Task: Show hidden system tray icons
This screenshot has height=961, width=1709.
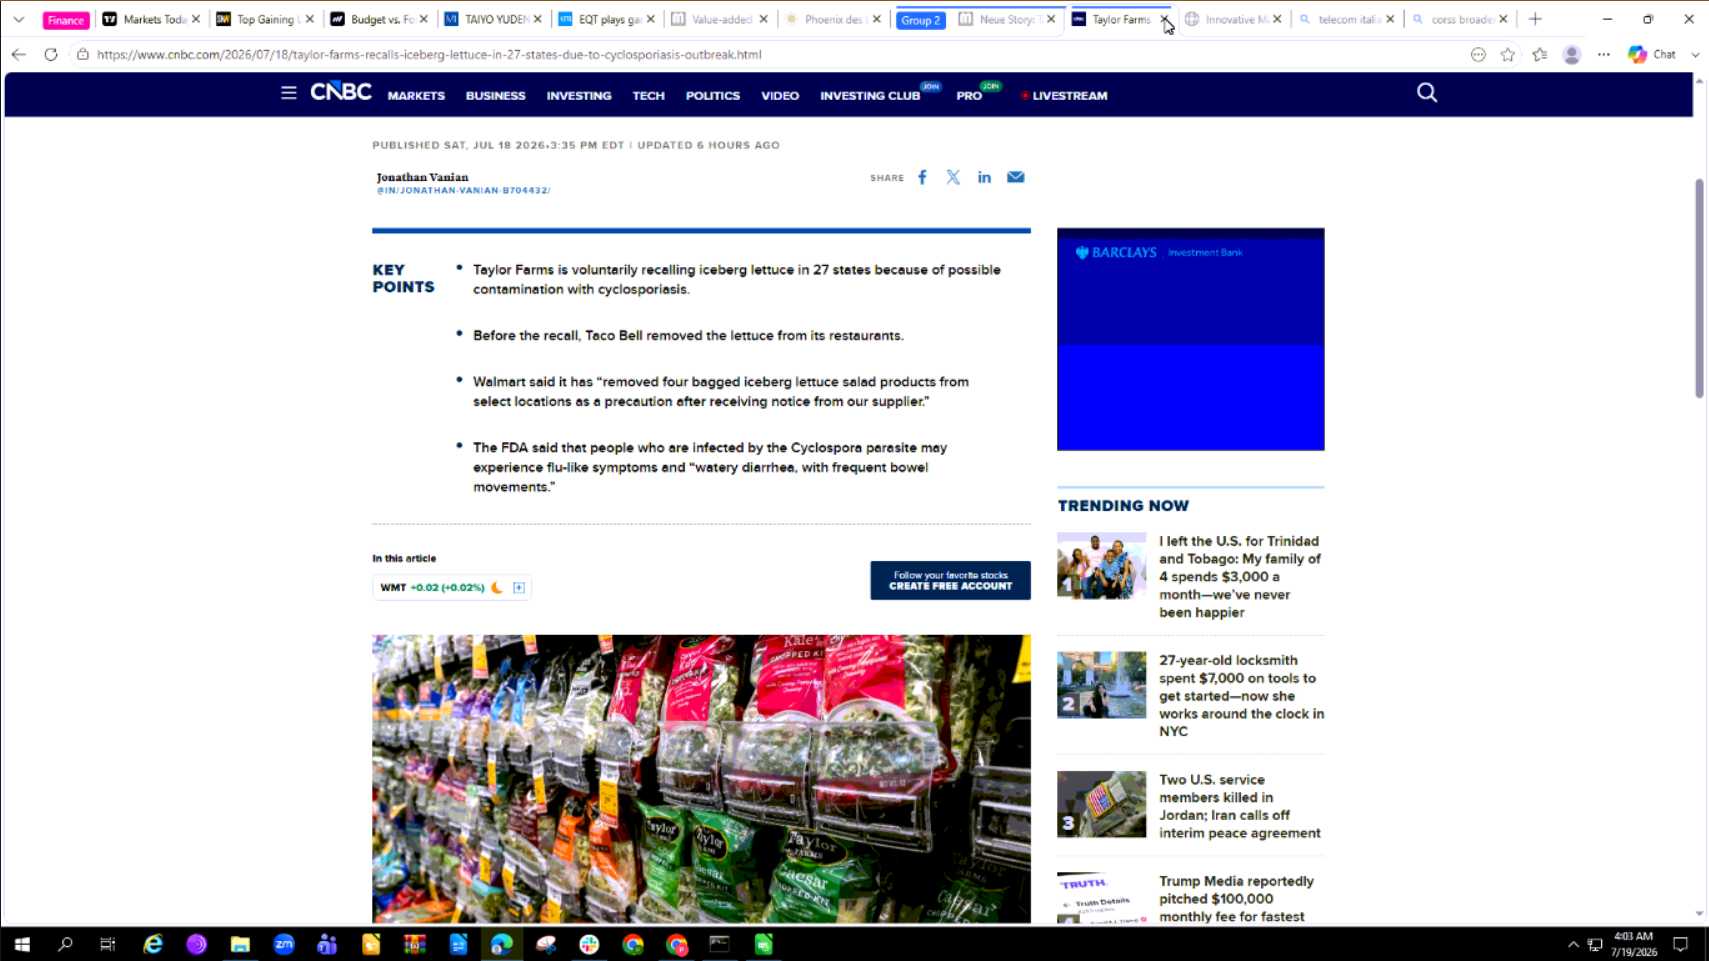Action: coord(1573,944)
